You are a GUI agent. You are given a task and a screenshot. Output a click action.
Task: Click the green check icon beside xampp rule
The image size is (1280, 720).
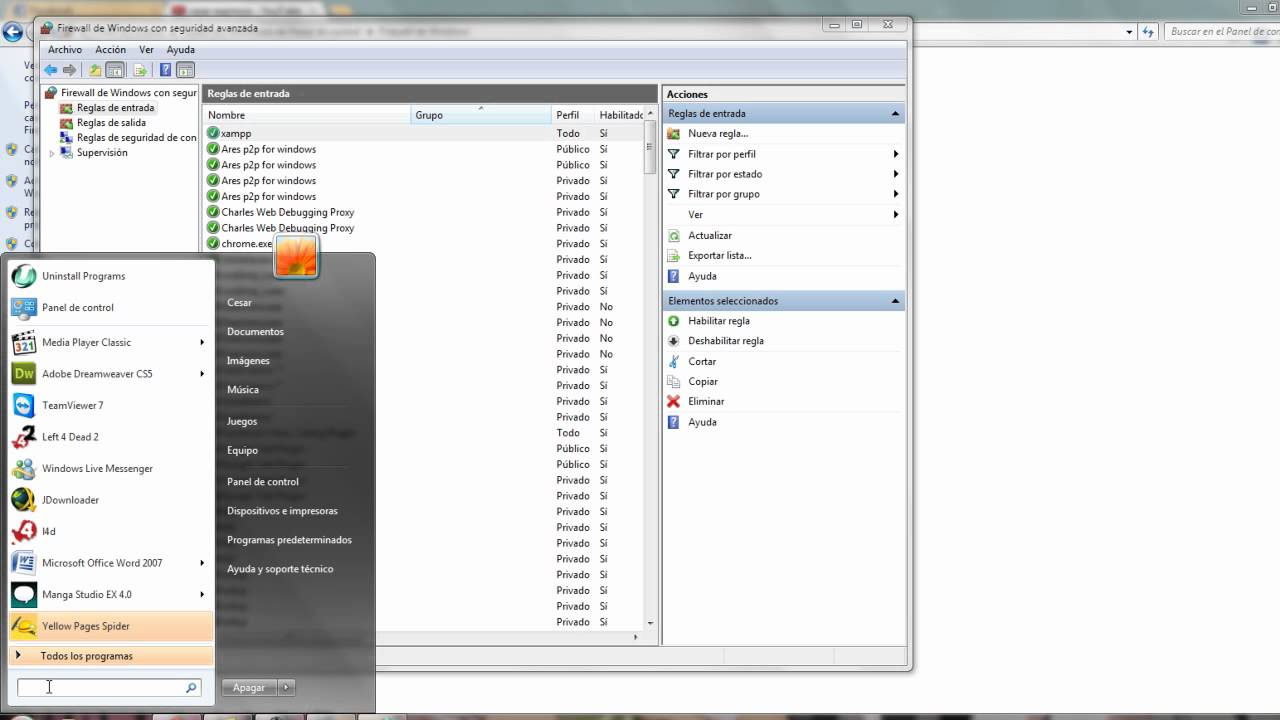click(213, 133)
